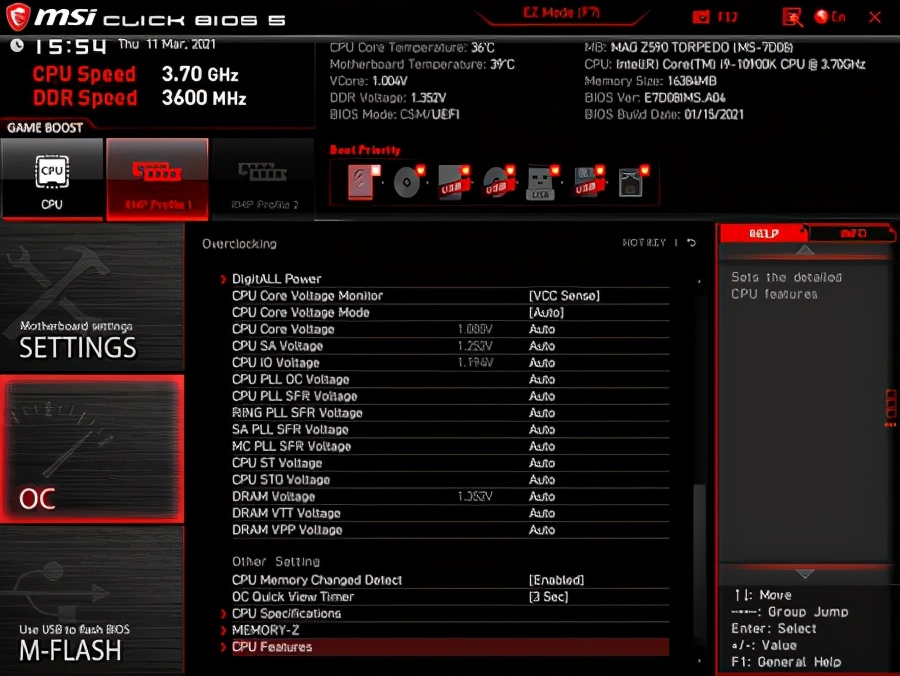Switch to the INFO tab
900x676 pixels.
(x=852, y=233)
